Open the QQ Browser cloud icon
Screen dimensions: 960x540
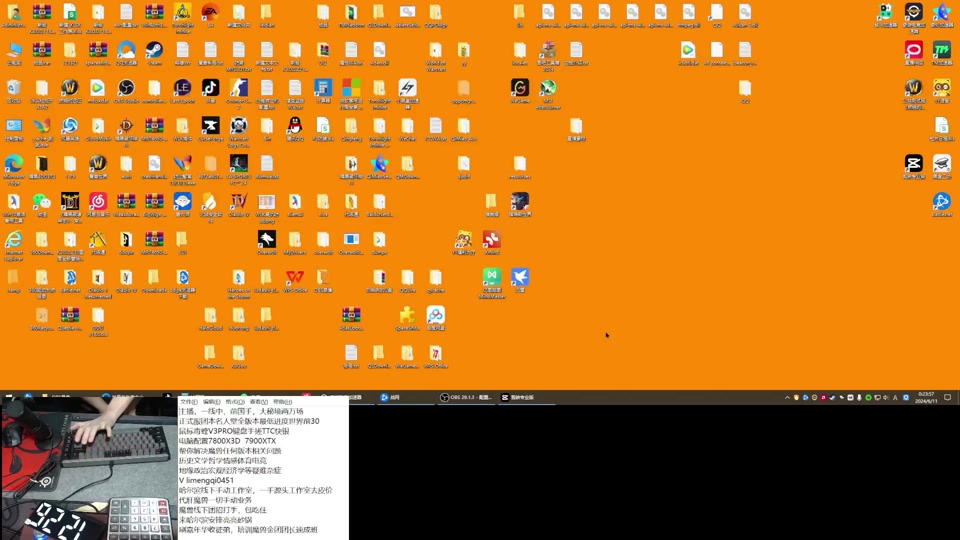126,50
